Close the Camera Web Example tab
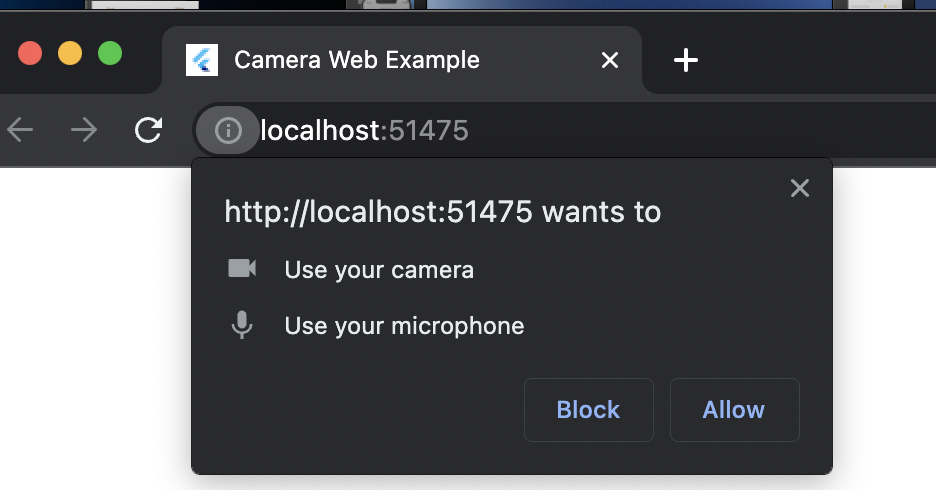Viewport: 936px width, 490px height. tap(609, 61)
